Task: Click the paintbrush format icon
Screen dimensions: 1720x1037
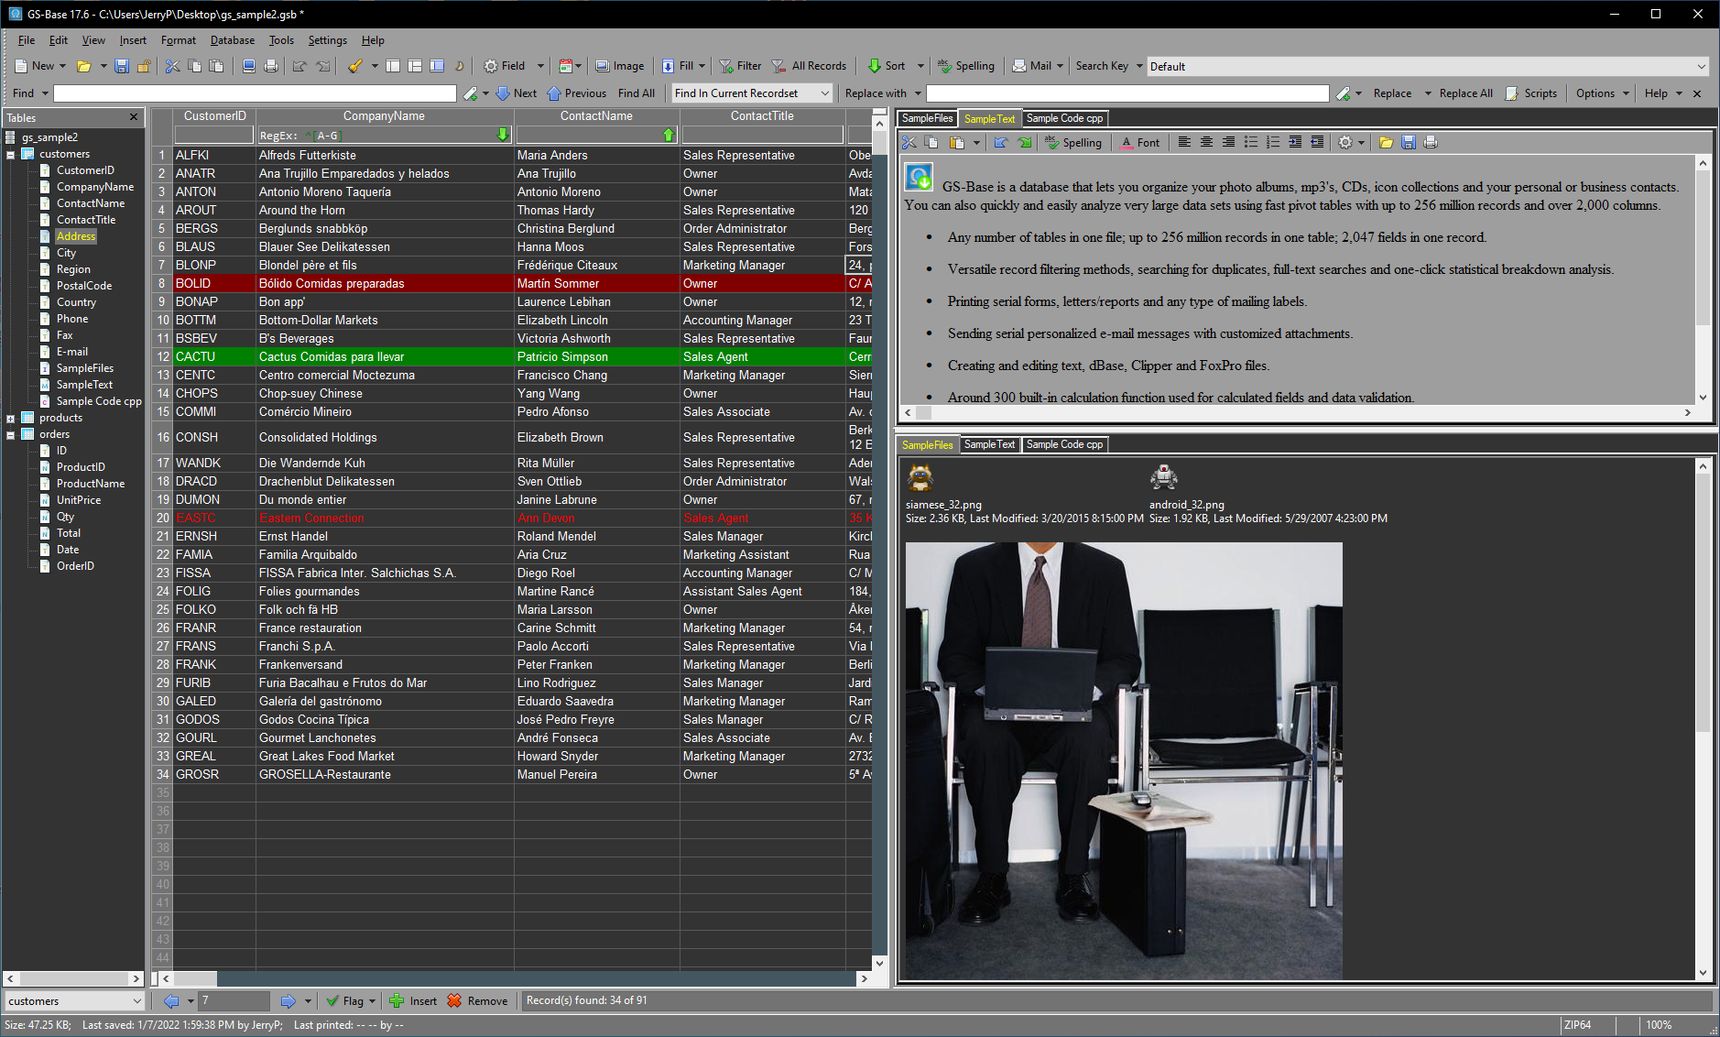Action: (355, 66)
